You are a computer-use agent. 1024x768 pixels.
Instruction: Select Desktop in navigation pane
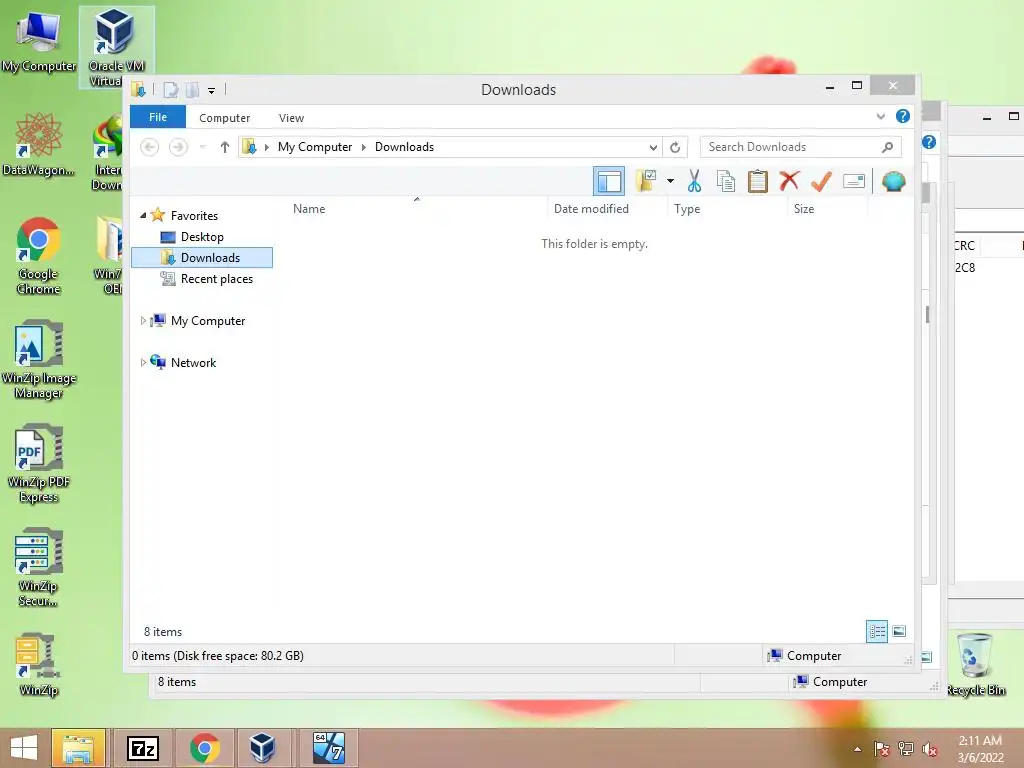click(202, 236)
